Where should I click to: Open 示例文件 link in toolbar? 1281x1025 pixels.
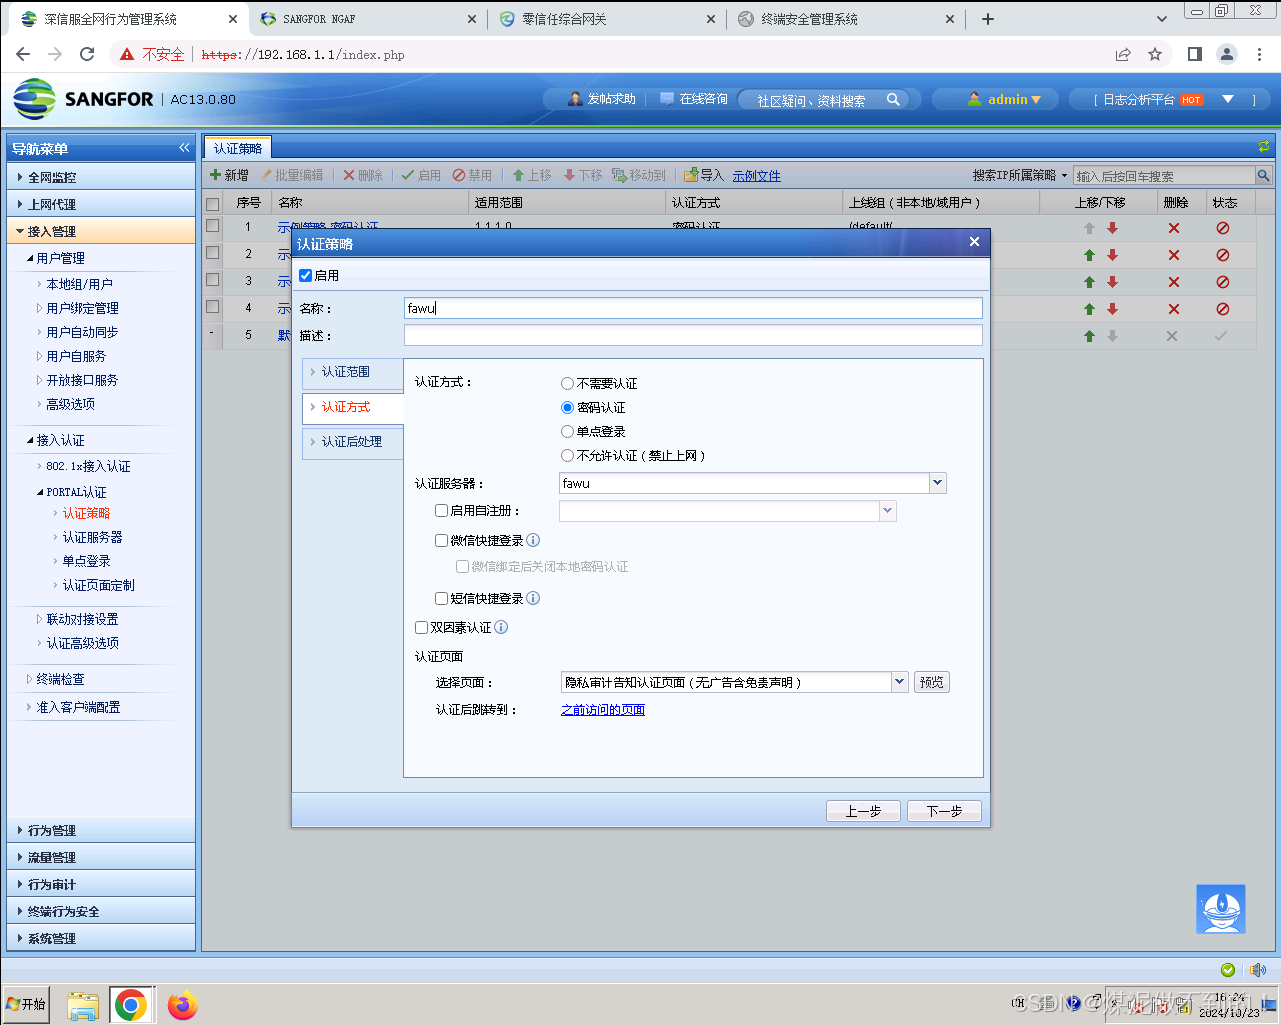click(756, 176)
